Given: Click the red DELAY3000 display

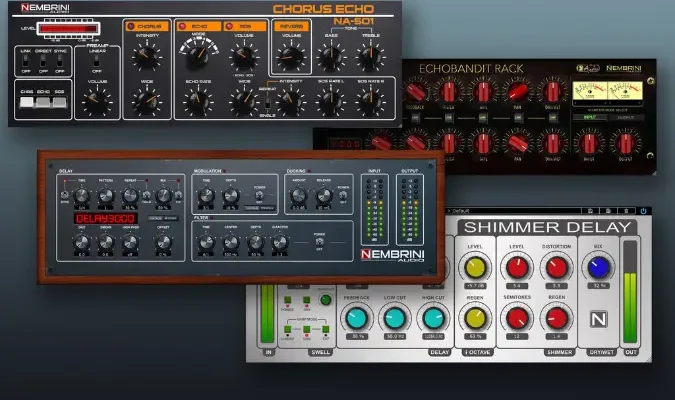Looking at the screenshot, I should [102, 217].
